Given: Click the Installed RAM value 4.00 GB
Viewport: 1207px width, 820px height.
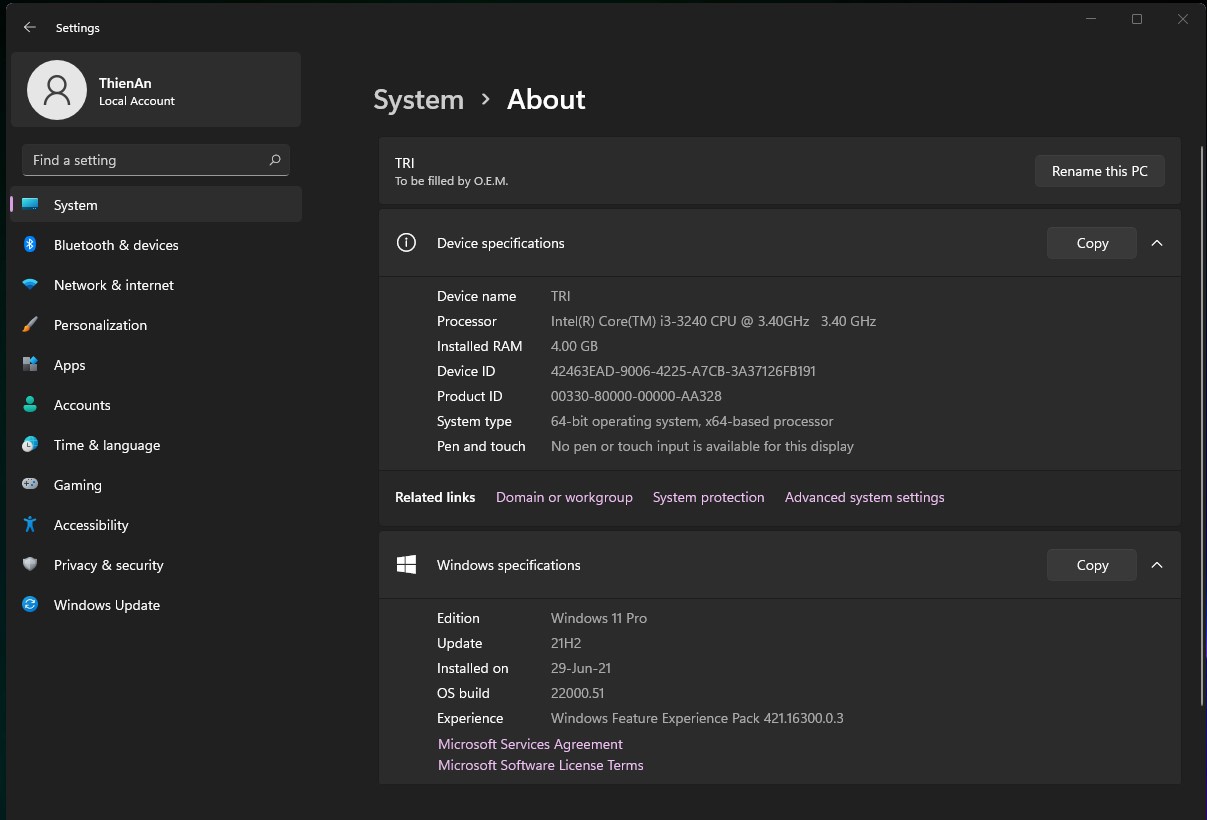Looking at the screenshot, I should coord(574,346).
